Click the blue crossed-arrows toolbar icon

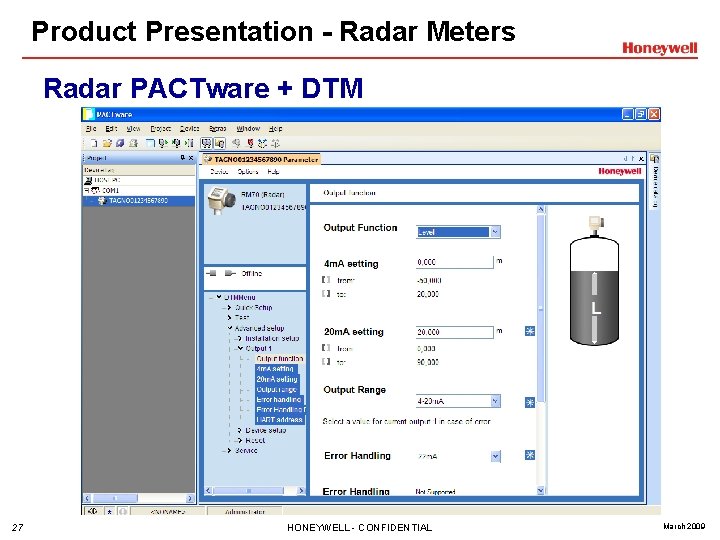coord(262,143)
